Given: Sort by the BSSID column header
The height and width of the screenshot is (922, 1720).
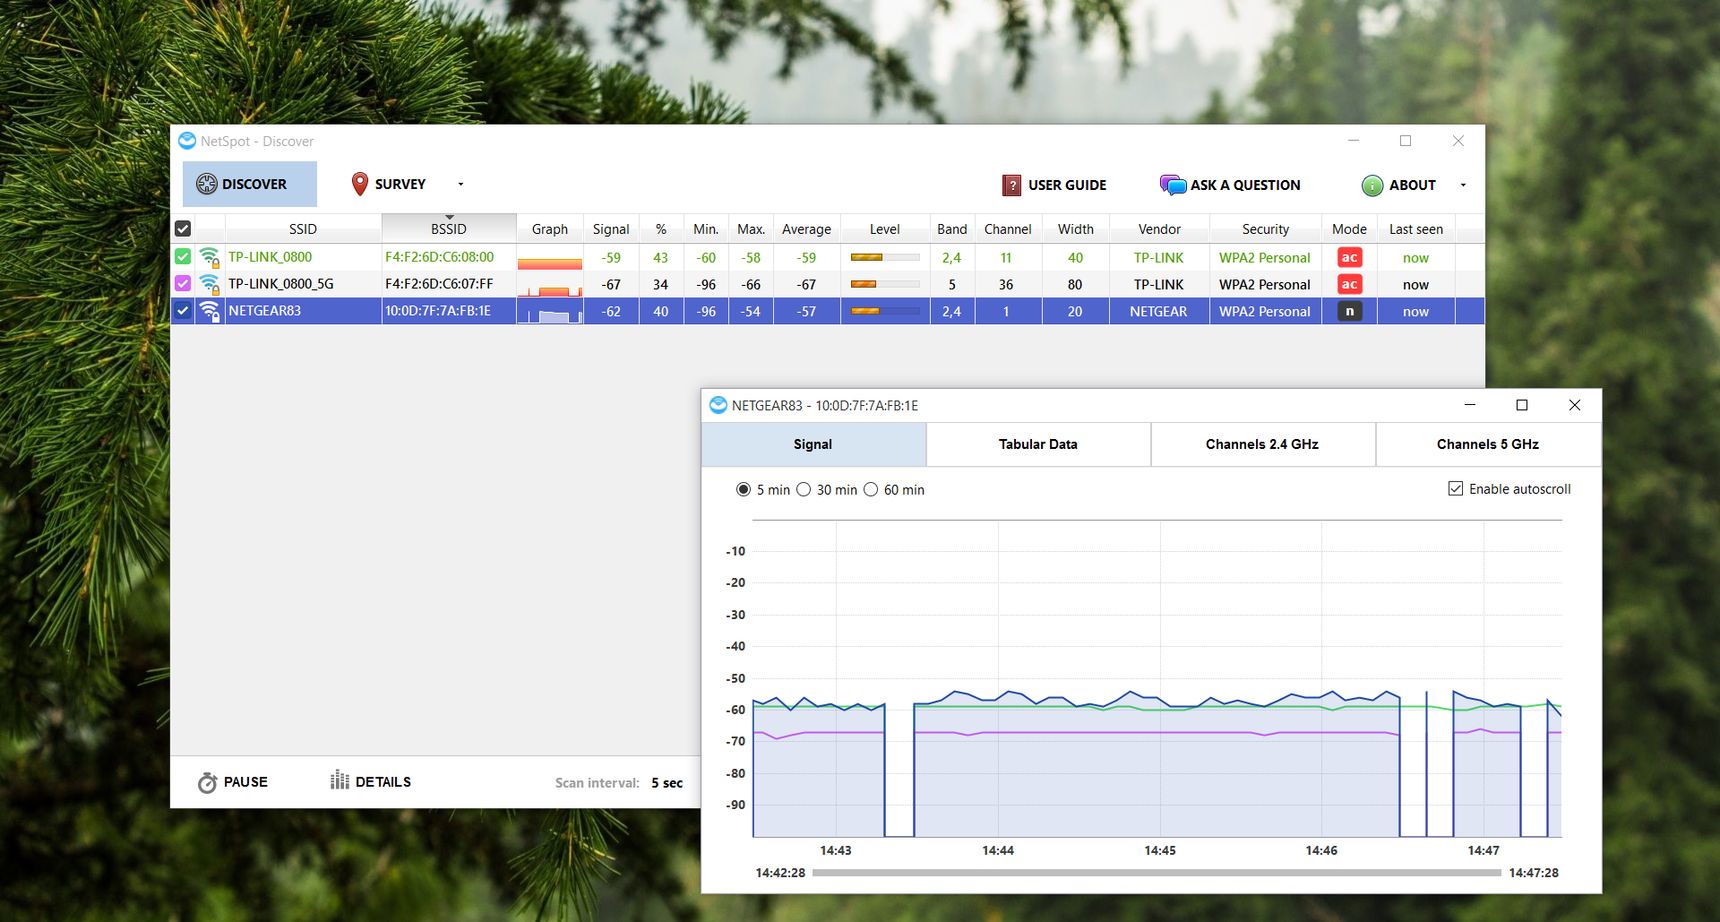Looking at the screenshot, I should (449, 229).
